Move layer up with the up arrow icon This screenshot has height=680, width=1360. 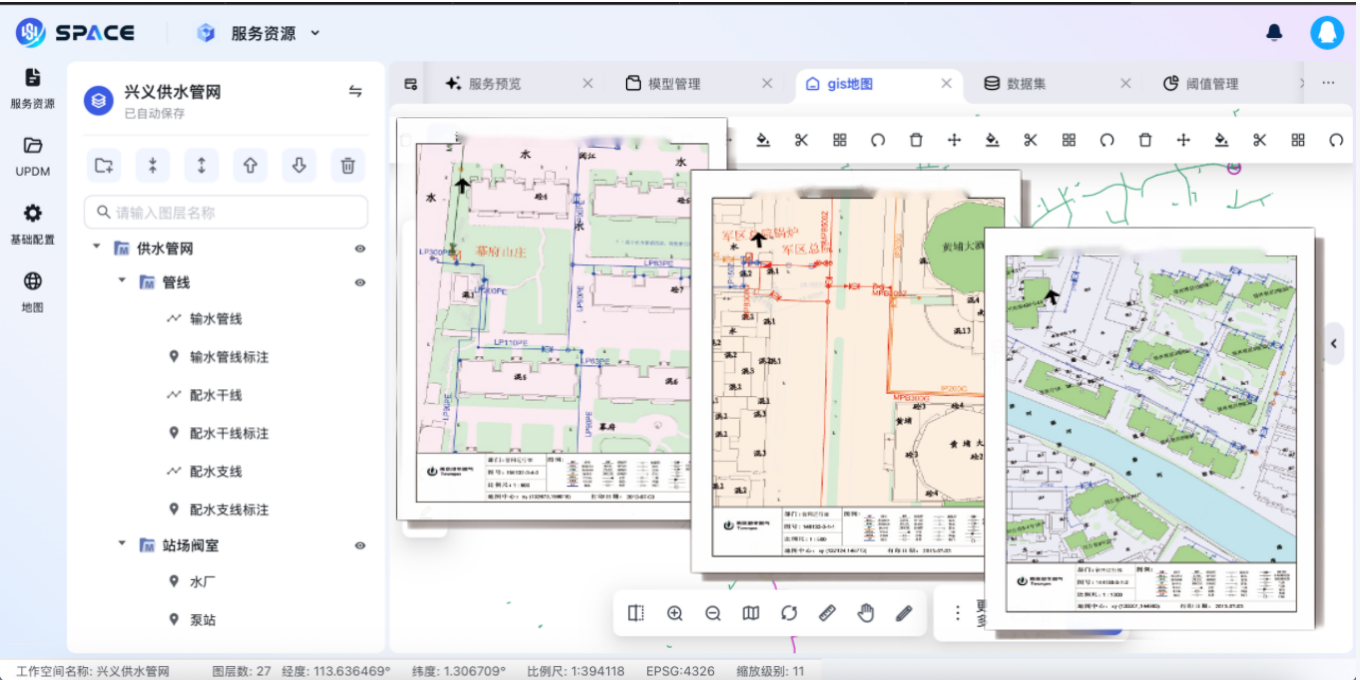[250, 166]
